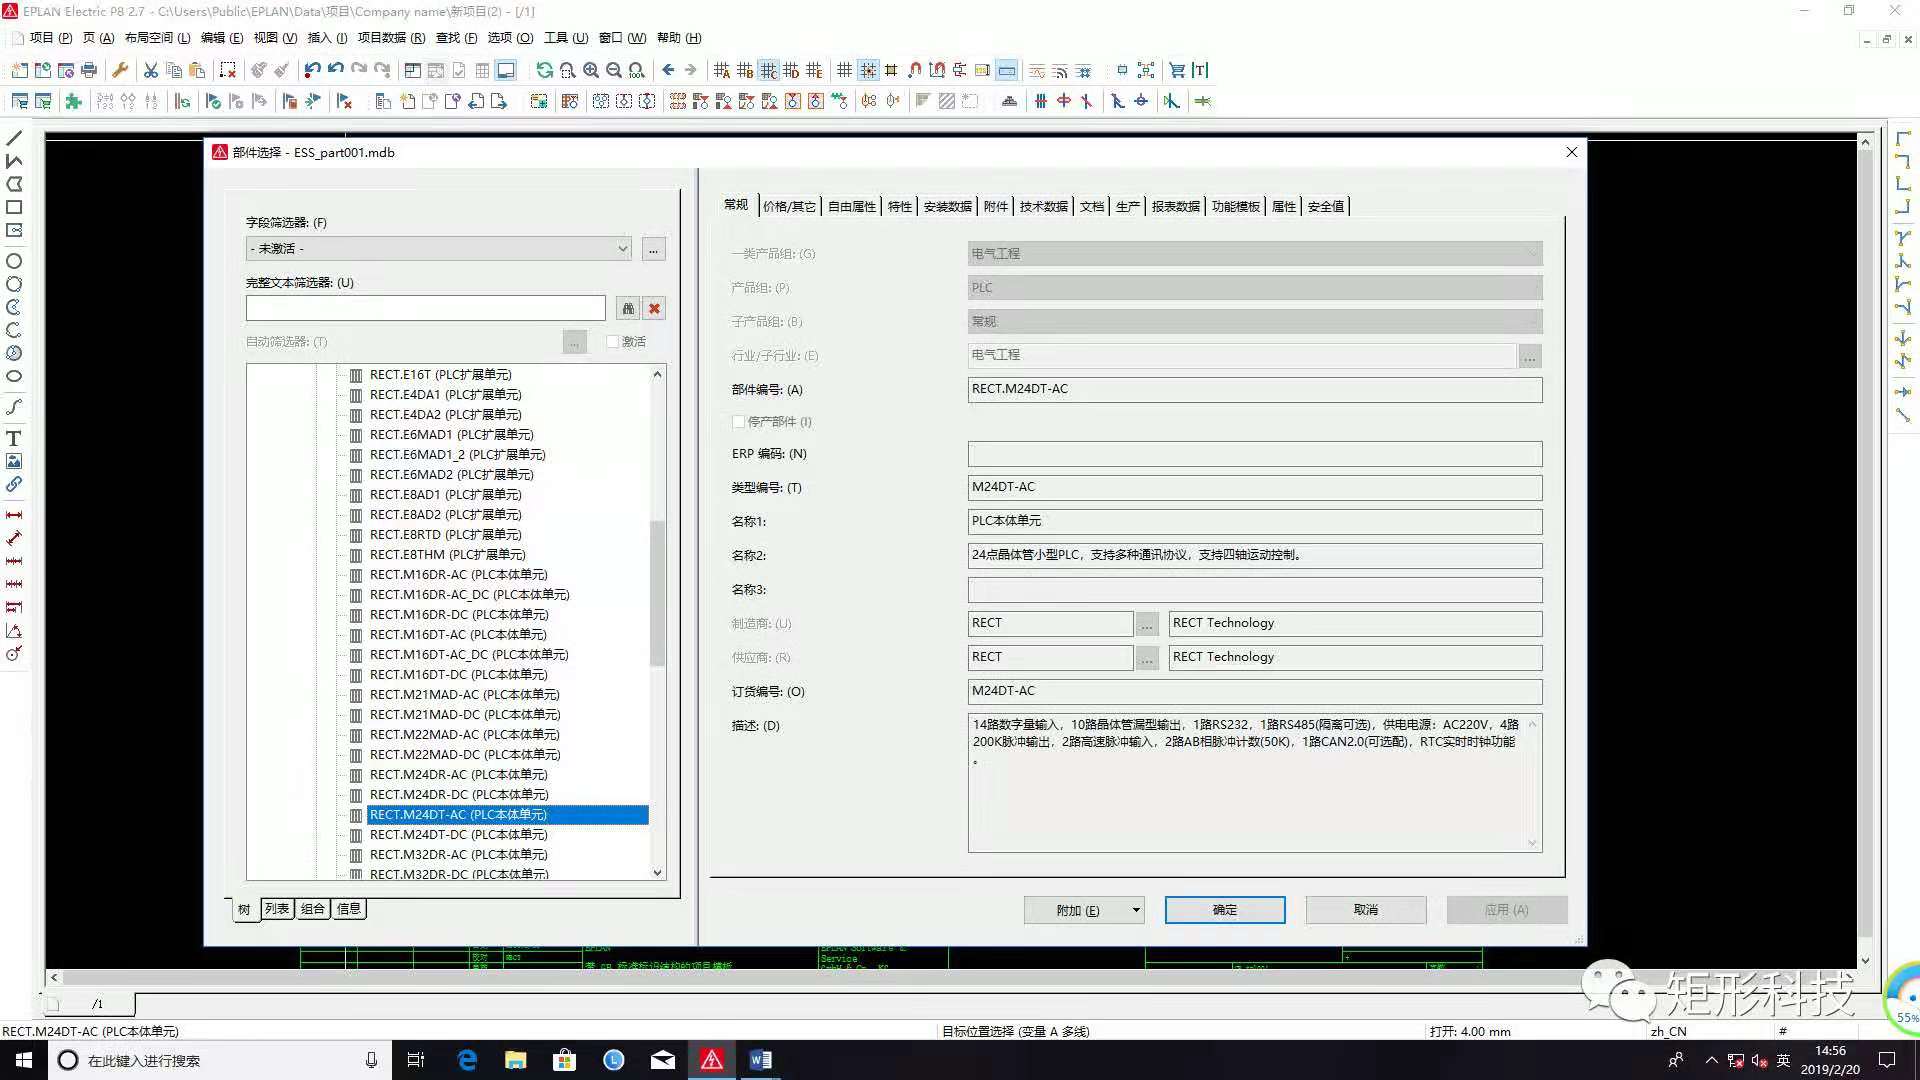The width and height of the screenshot is (1920, 1080).
Task: Switch to the 组合 bottom tab
Action: coord(313,909)
